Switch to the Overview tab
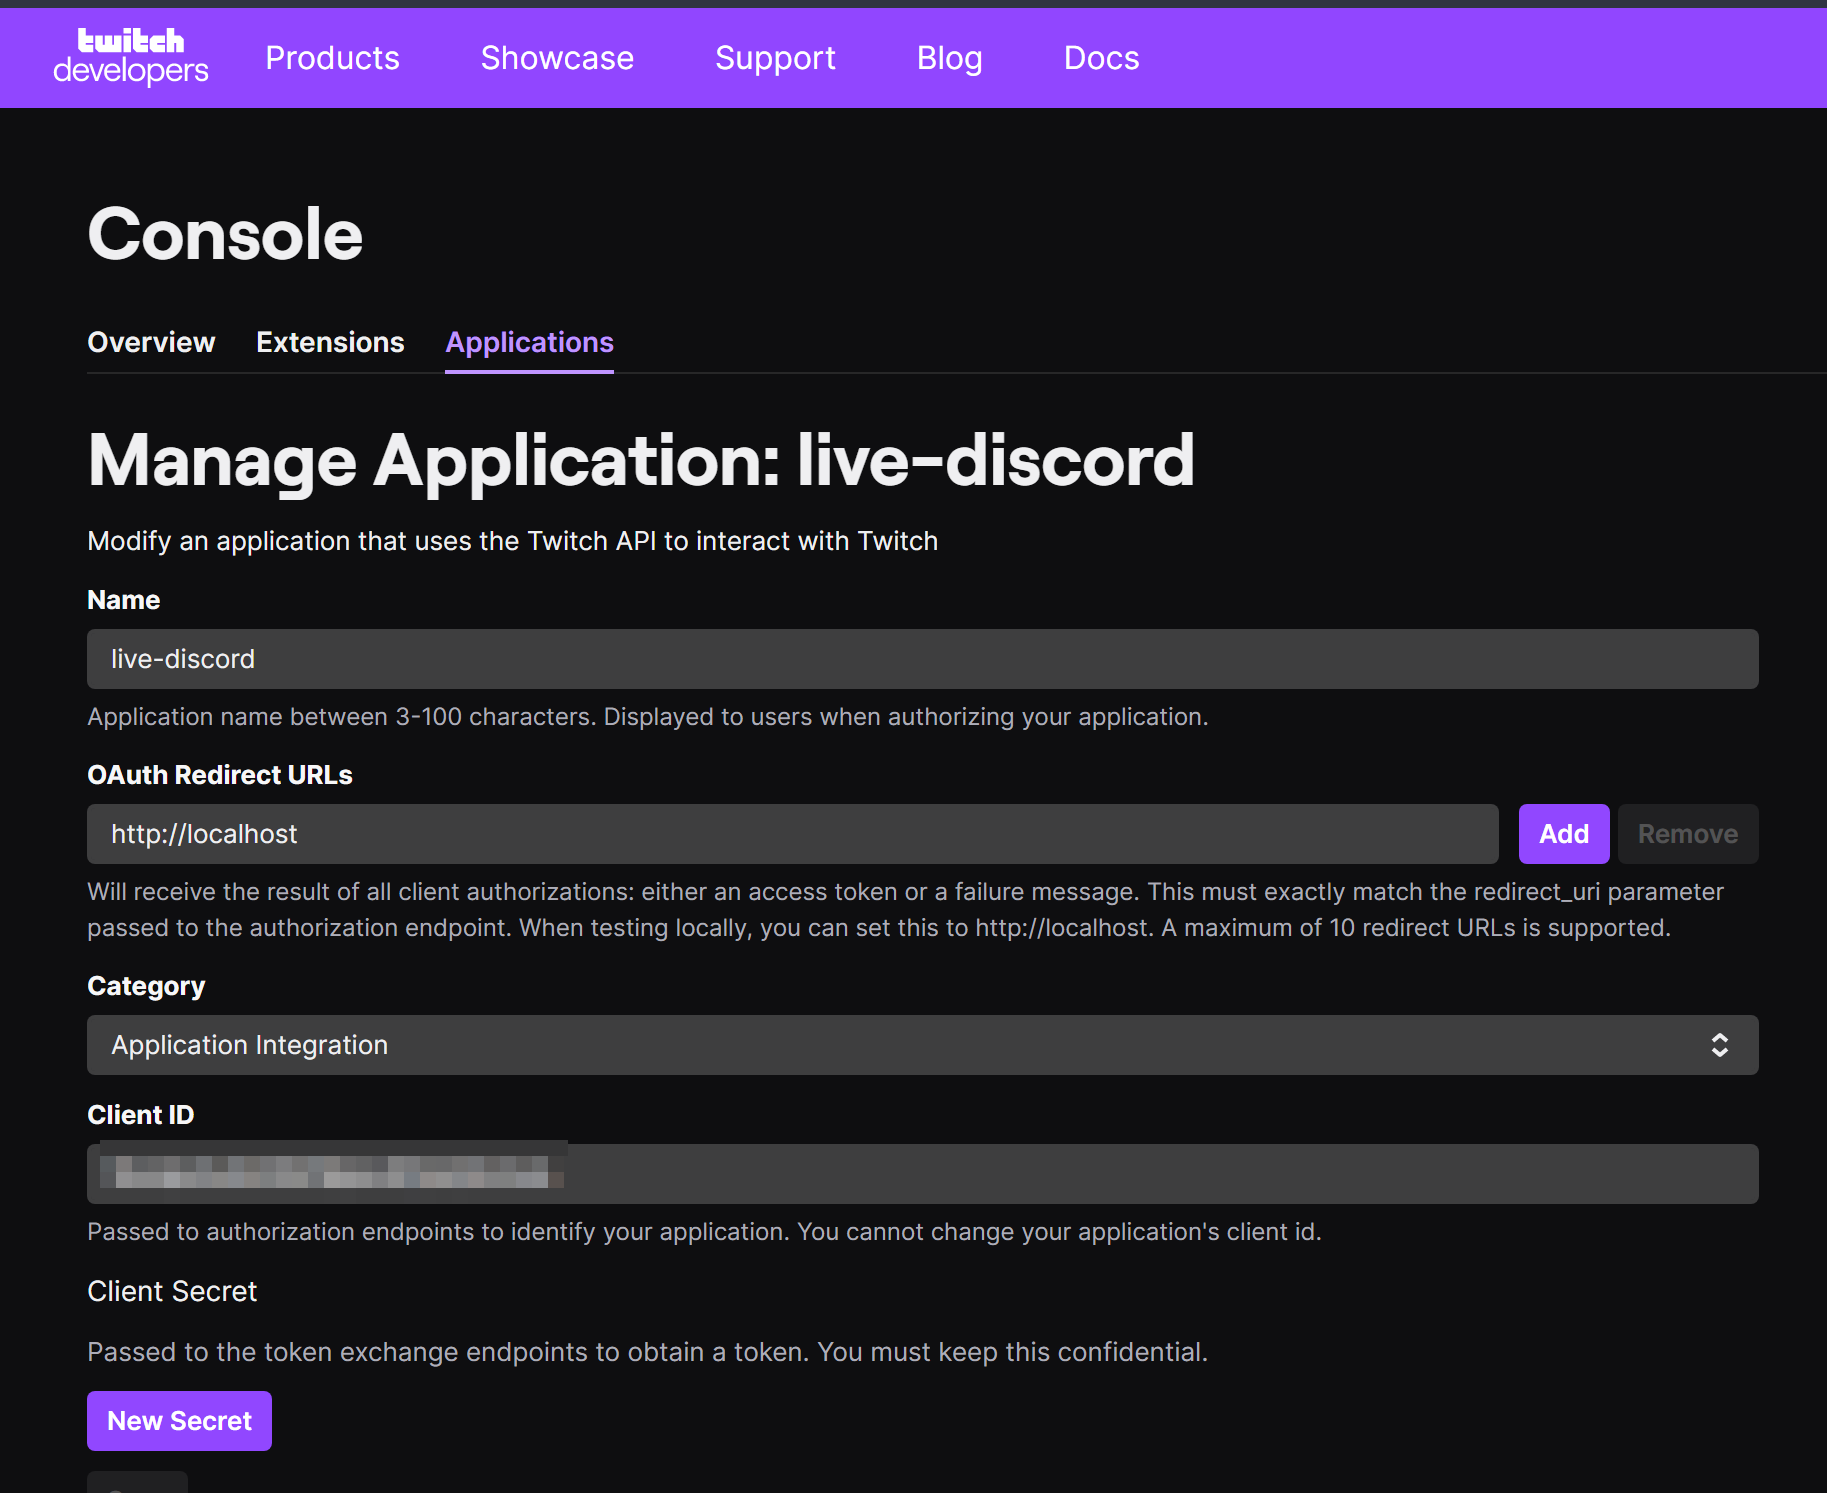 click(x=151, y=342)
